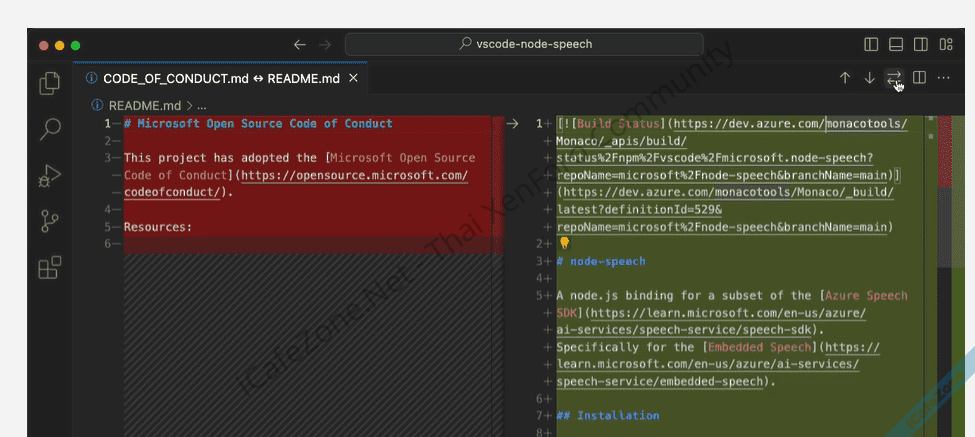Go to previous change with up arrow
975x437 pixels.
[845, 78]
